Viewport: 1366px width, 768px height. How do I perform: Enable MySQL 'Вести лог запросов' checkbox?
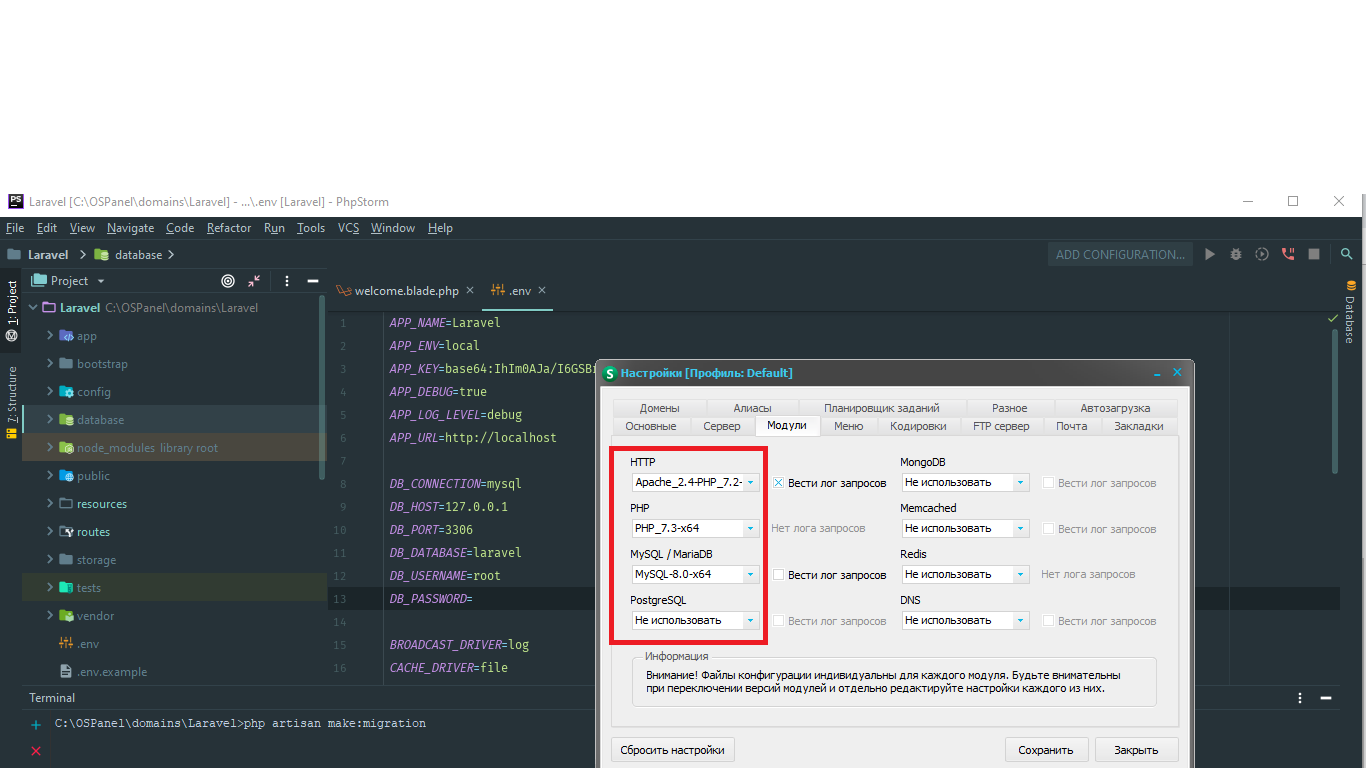pyautogui.click(x=778, y=574)
